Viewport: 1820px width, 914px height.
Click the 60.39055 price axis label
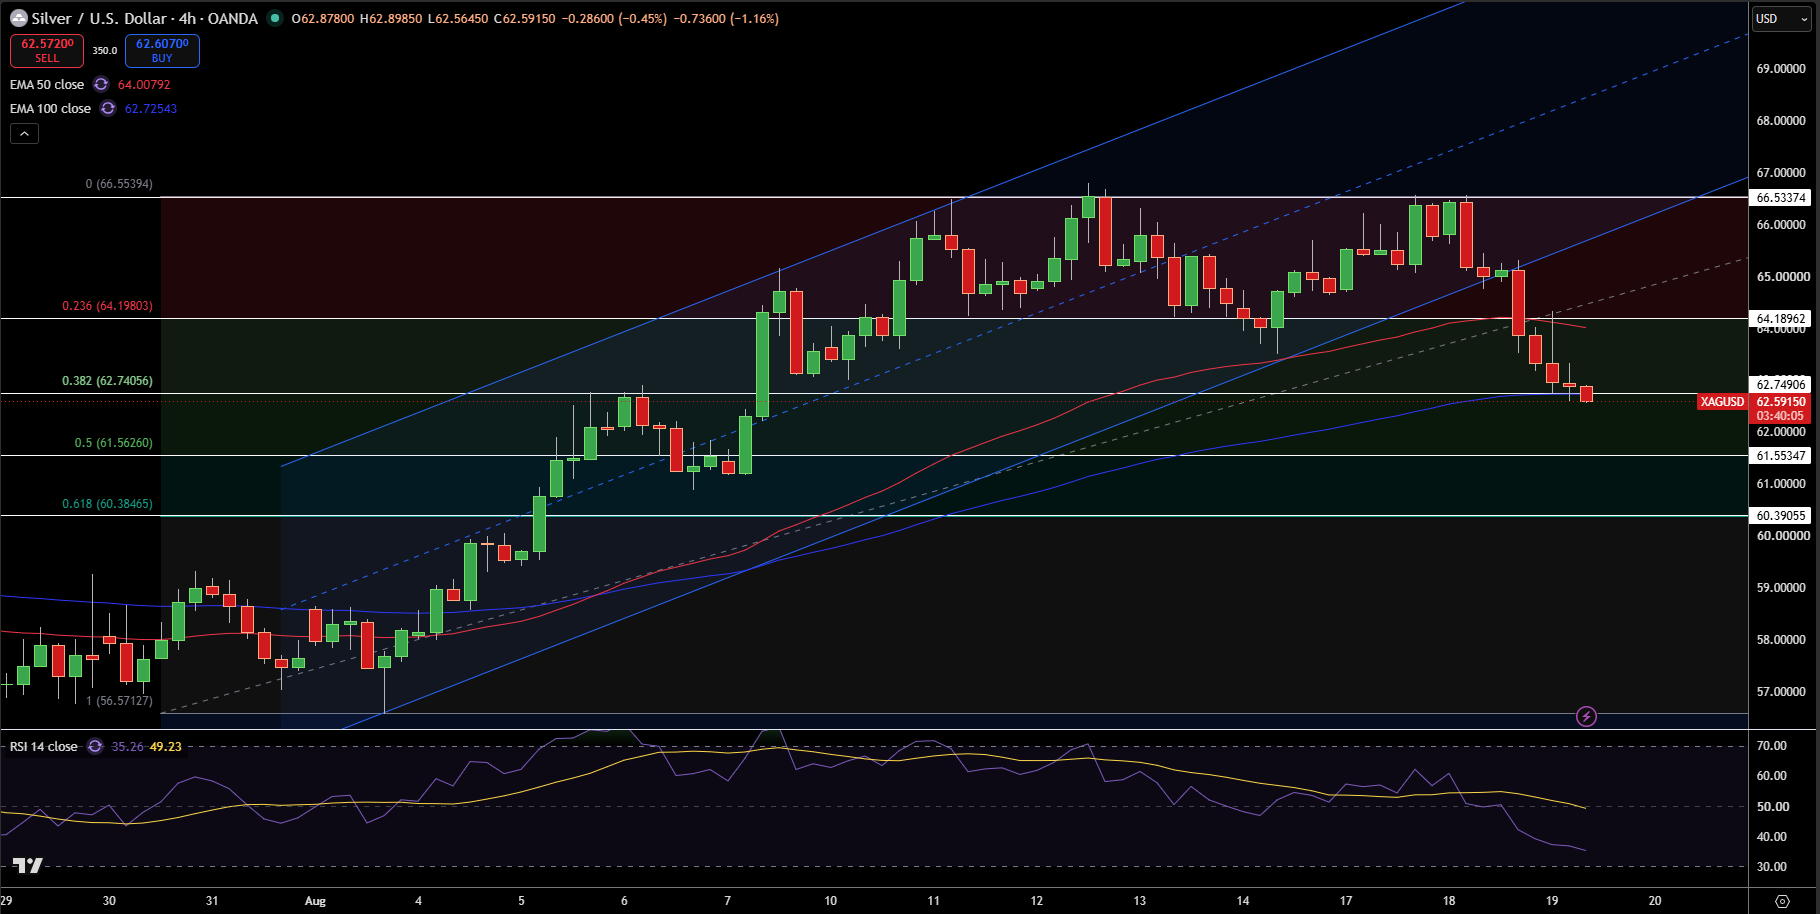point(1781,516)
